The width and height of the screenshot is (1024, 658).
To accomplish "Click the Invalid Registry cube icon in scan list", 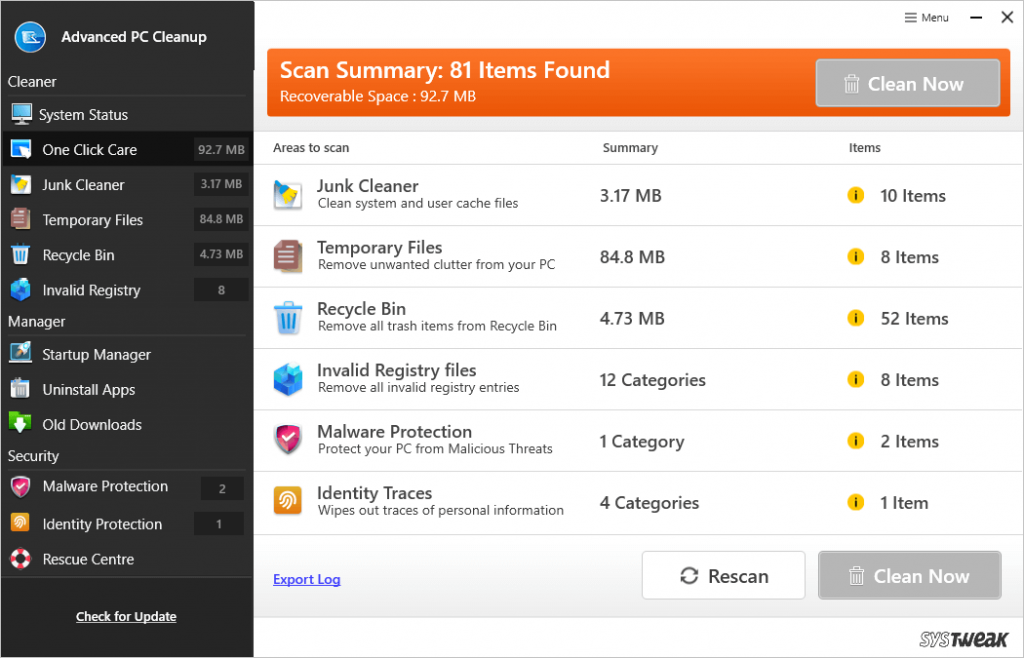I will coord(288,379).
